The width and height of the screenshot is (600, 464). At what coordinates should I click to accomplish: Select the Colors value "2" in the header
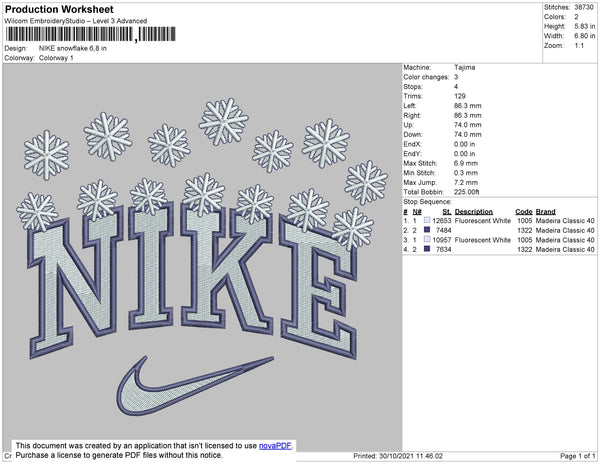[x=576, y=17]
